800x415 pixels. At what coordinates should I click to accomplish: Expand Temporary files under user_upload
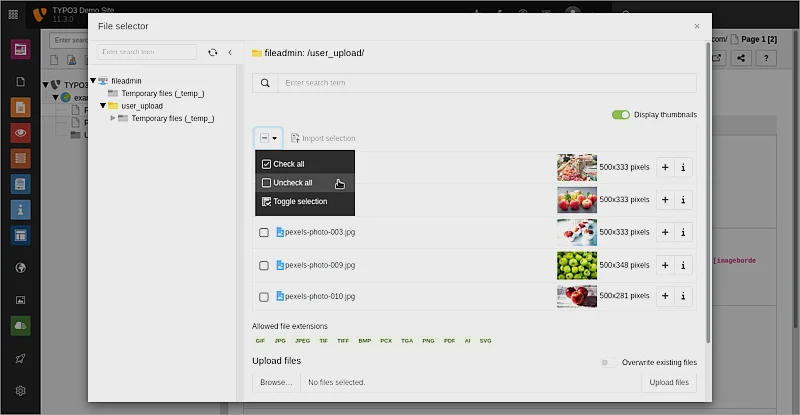[113, 118]
